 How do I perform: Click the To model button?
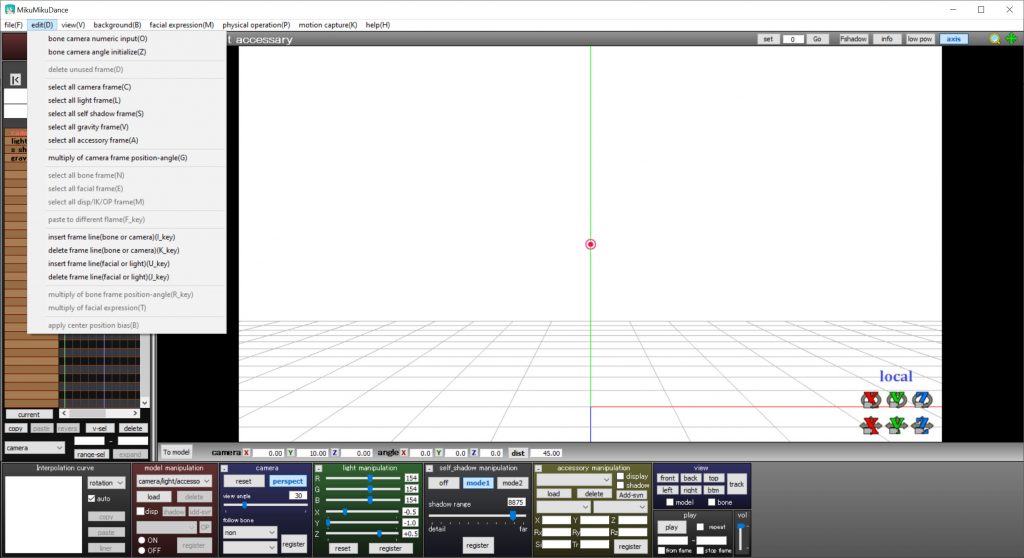click(x=176, y=452)
